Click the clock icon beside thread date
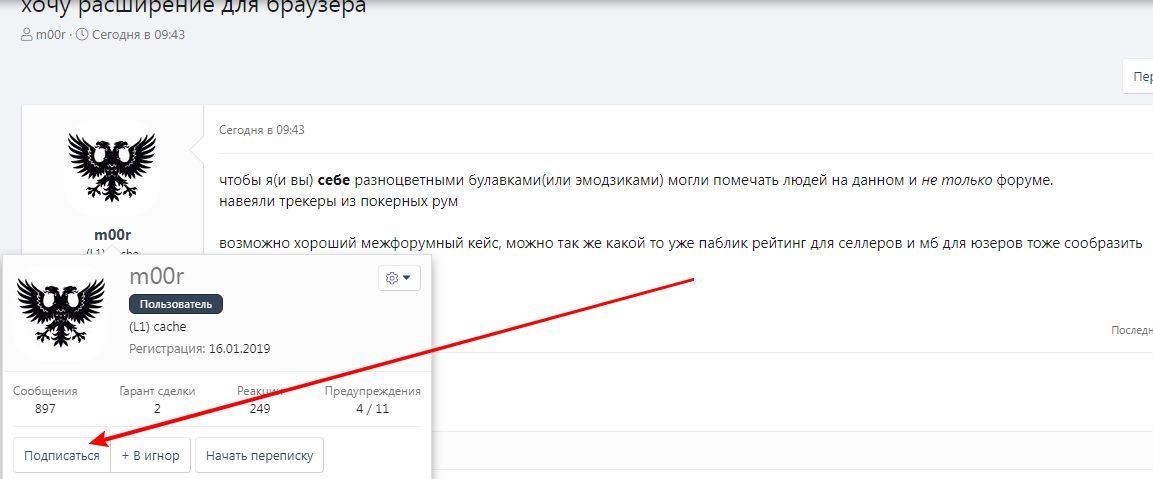Viewport: 1153px width, 479px height. coord(82,35)
